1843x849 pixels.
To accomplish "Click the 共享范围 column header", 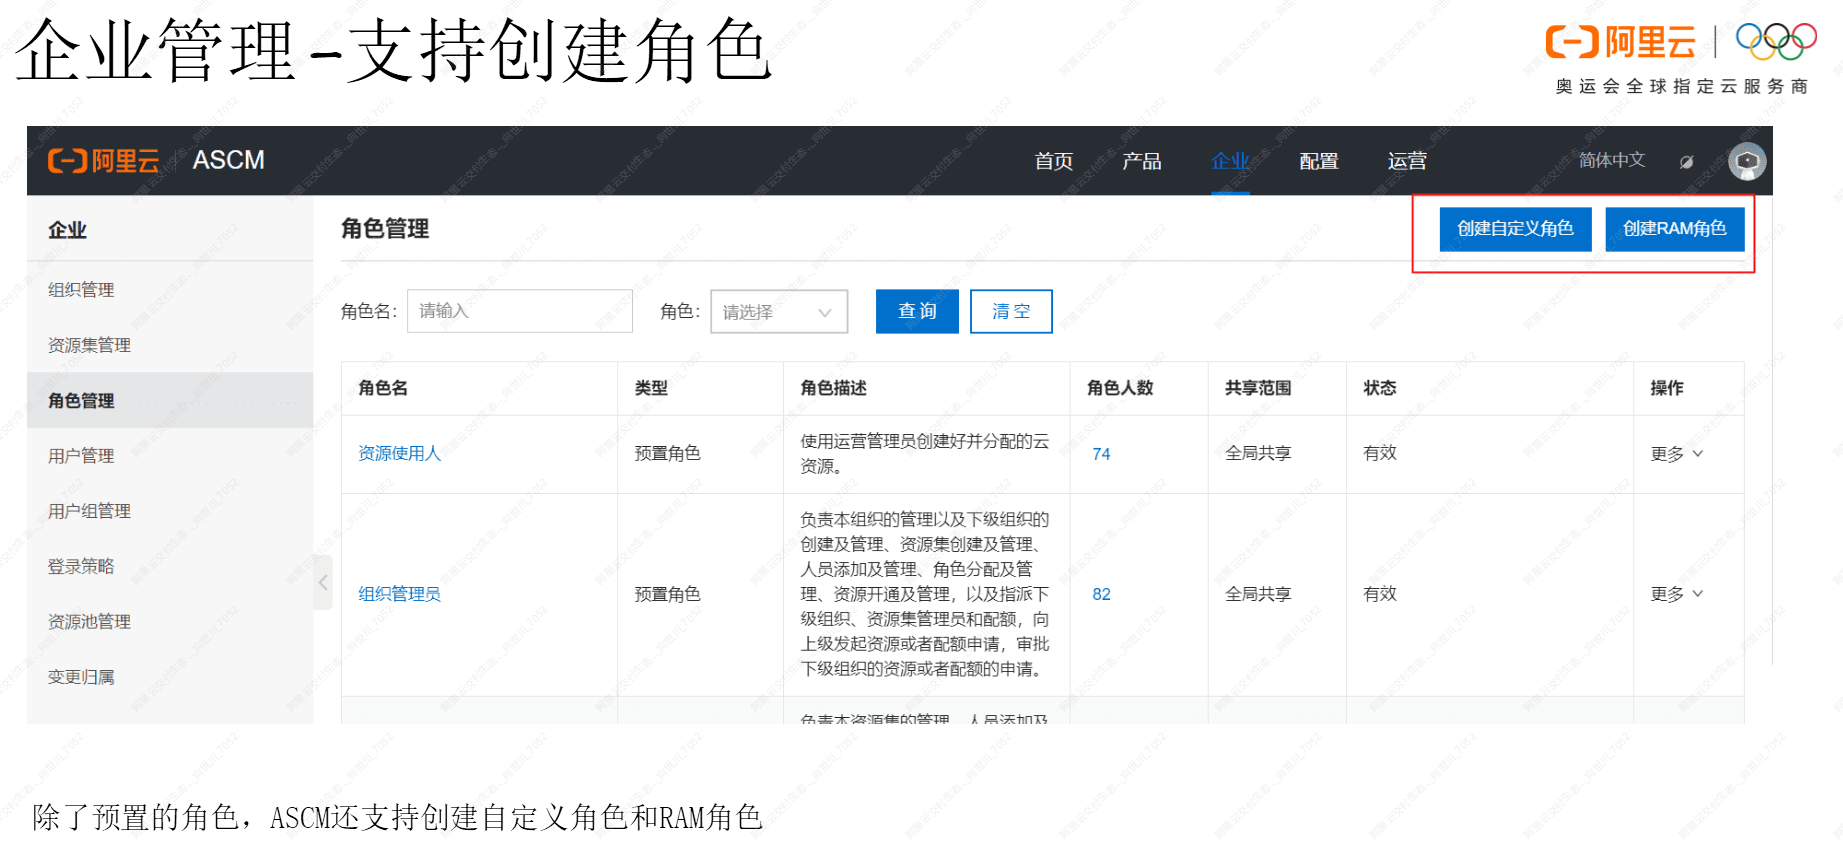I will click(1258, 388).
